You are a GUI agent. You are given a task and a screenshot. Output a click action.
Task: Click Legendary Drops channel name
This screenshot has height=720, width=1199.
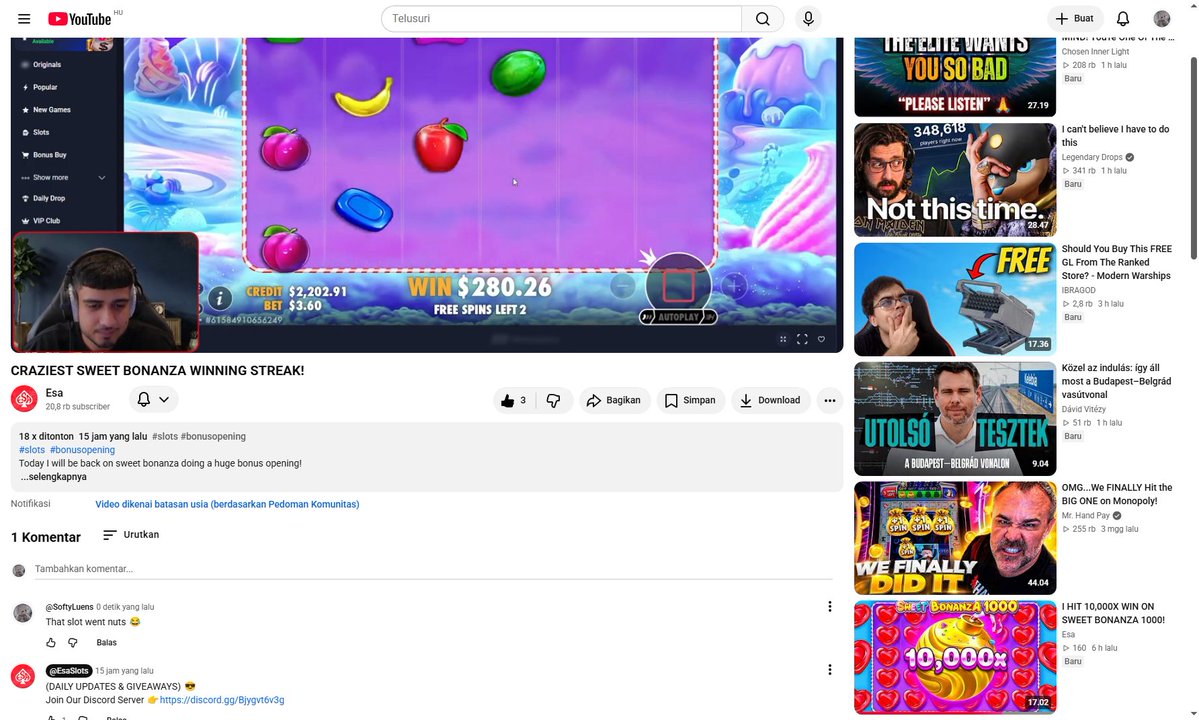pyautogui.click(x=1092, y=157)
